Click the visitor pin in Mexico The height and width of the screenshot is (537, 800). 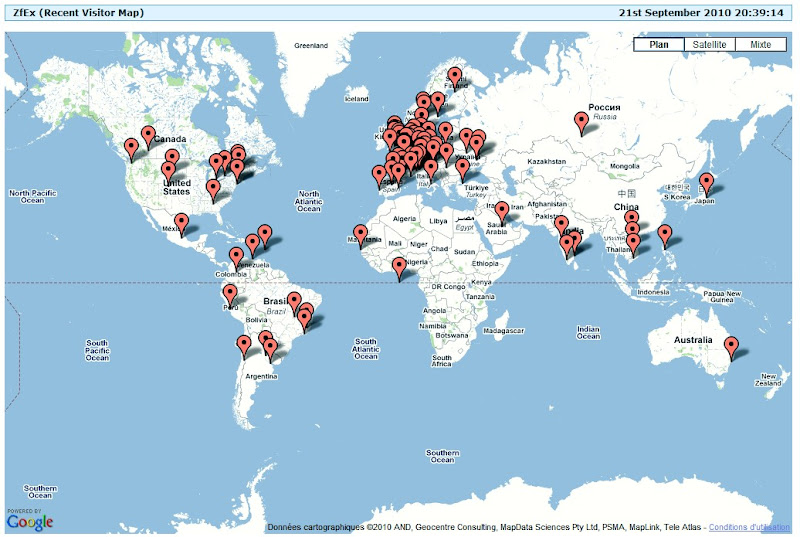pos(181,225)
